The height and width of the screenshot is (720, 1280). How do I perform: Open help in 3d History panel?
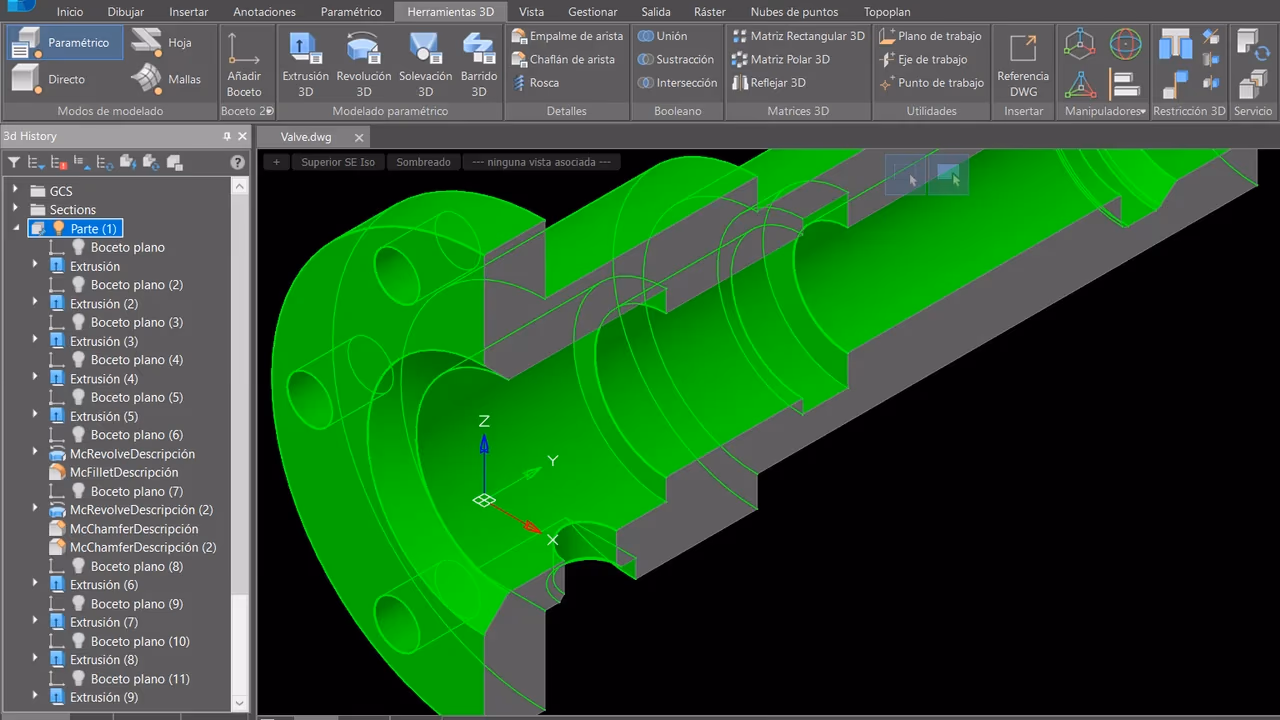[x=237, y=162]
